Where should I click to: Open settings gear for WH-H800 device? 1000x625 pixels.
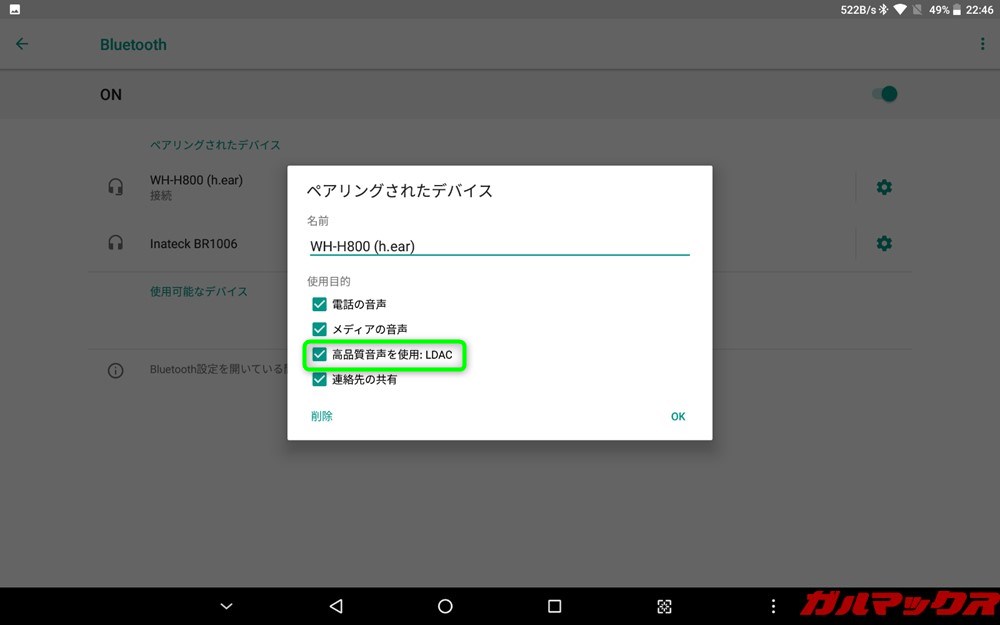coord(884,187)
